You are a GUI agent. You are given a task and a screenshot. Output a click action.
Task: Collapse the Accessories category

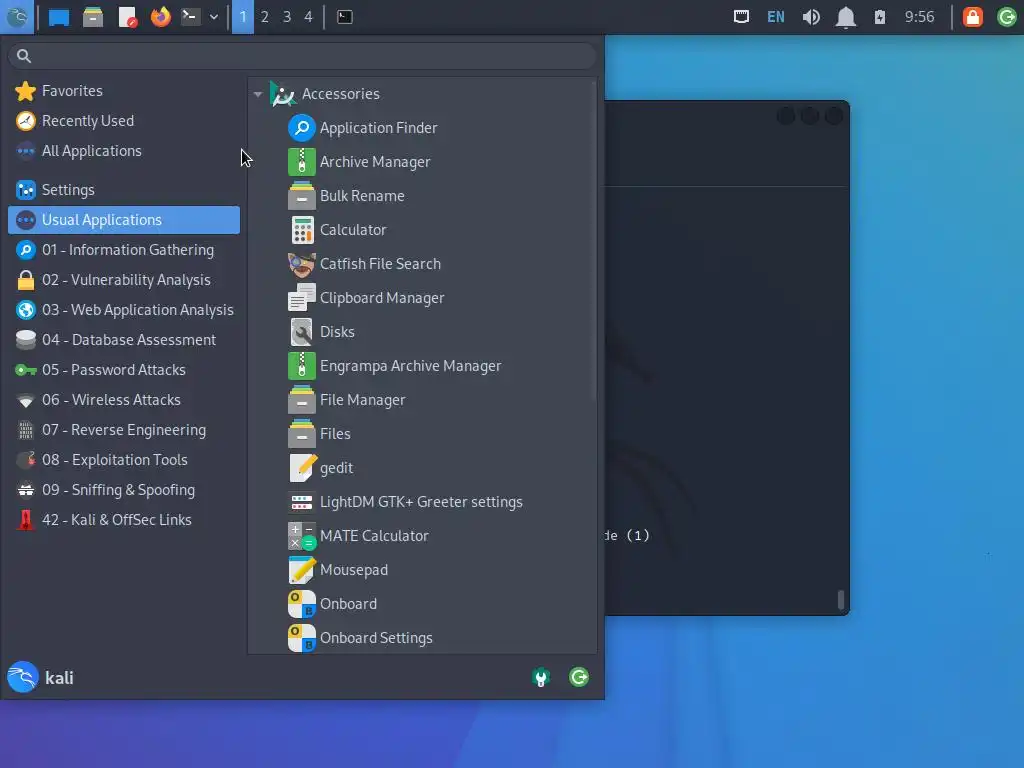[258, 94]
